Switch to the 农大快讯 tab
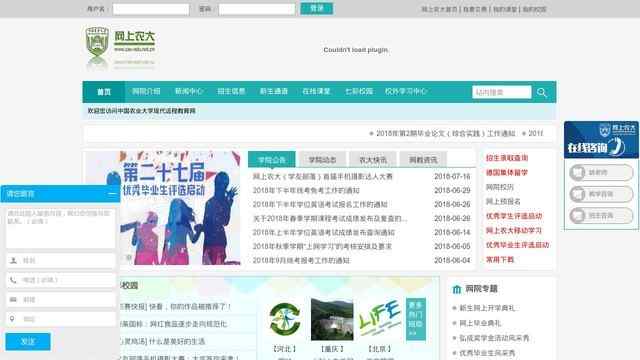The image size is (640, 360). [373, 160]
